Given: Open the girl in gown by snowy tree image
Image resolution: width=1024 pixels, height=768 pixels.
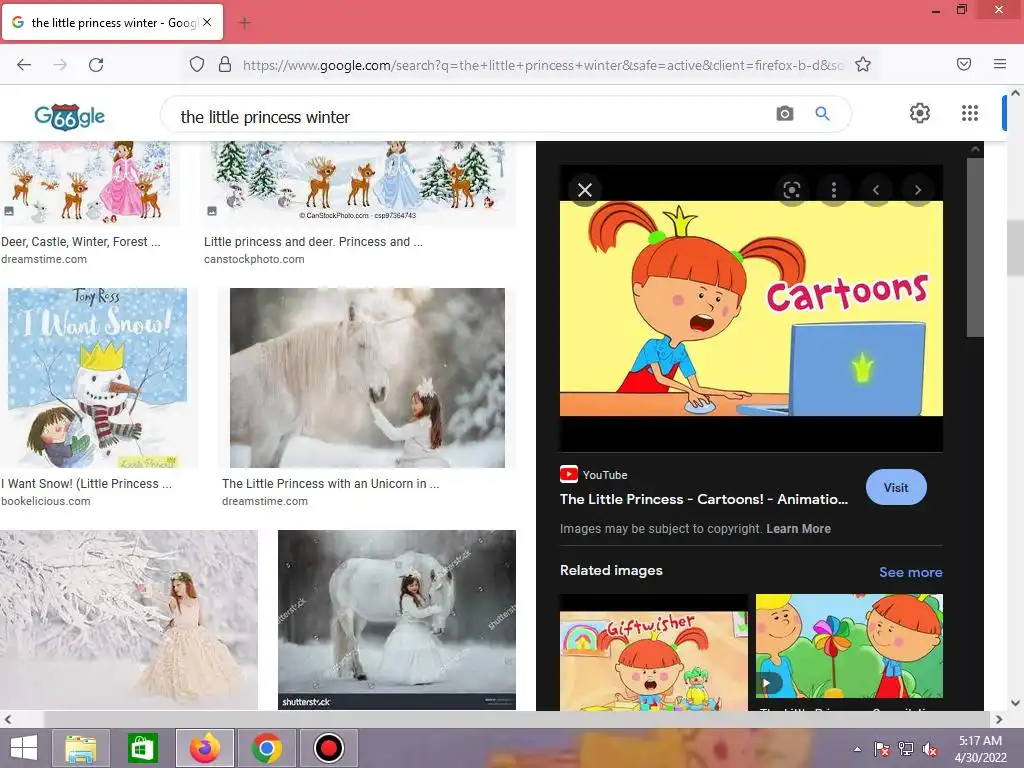Looking at the screenshot, I should [x=129, y=620].
